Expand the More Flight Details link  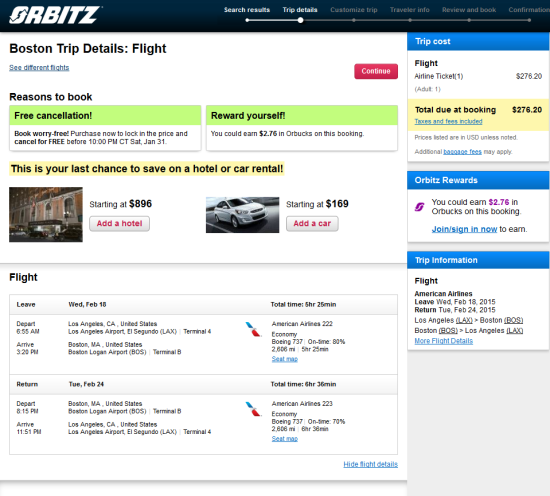coord(444,341)
